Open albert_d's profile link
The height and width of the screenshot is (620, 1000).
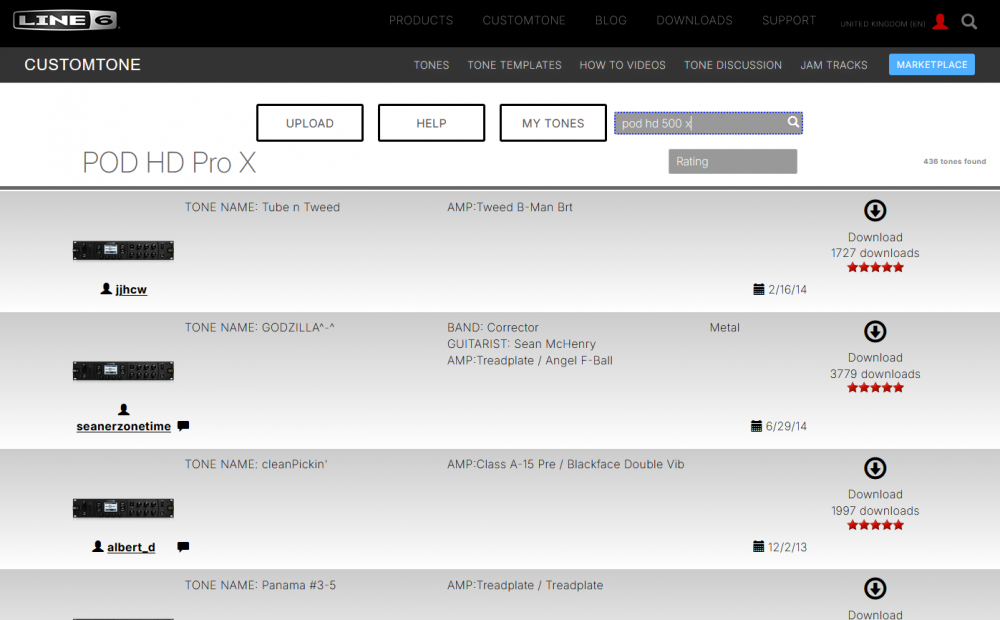131,547
